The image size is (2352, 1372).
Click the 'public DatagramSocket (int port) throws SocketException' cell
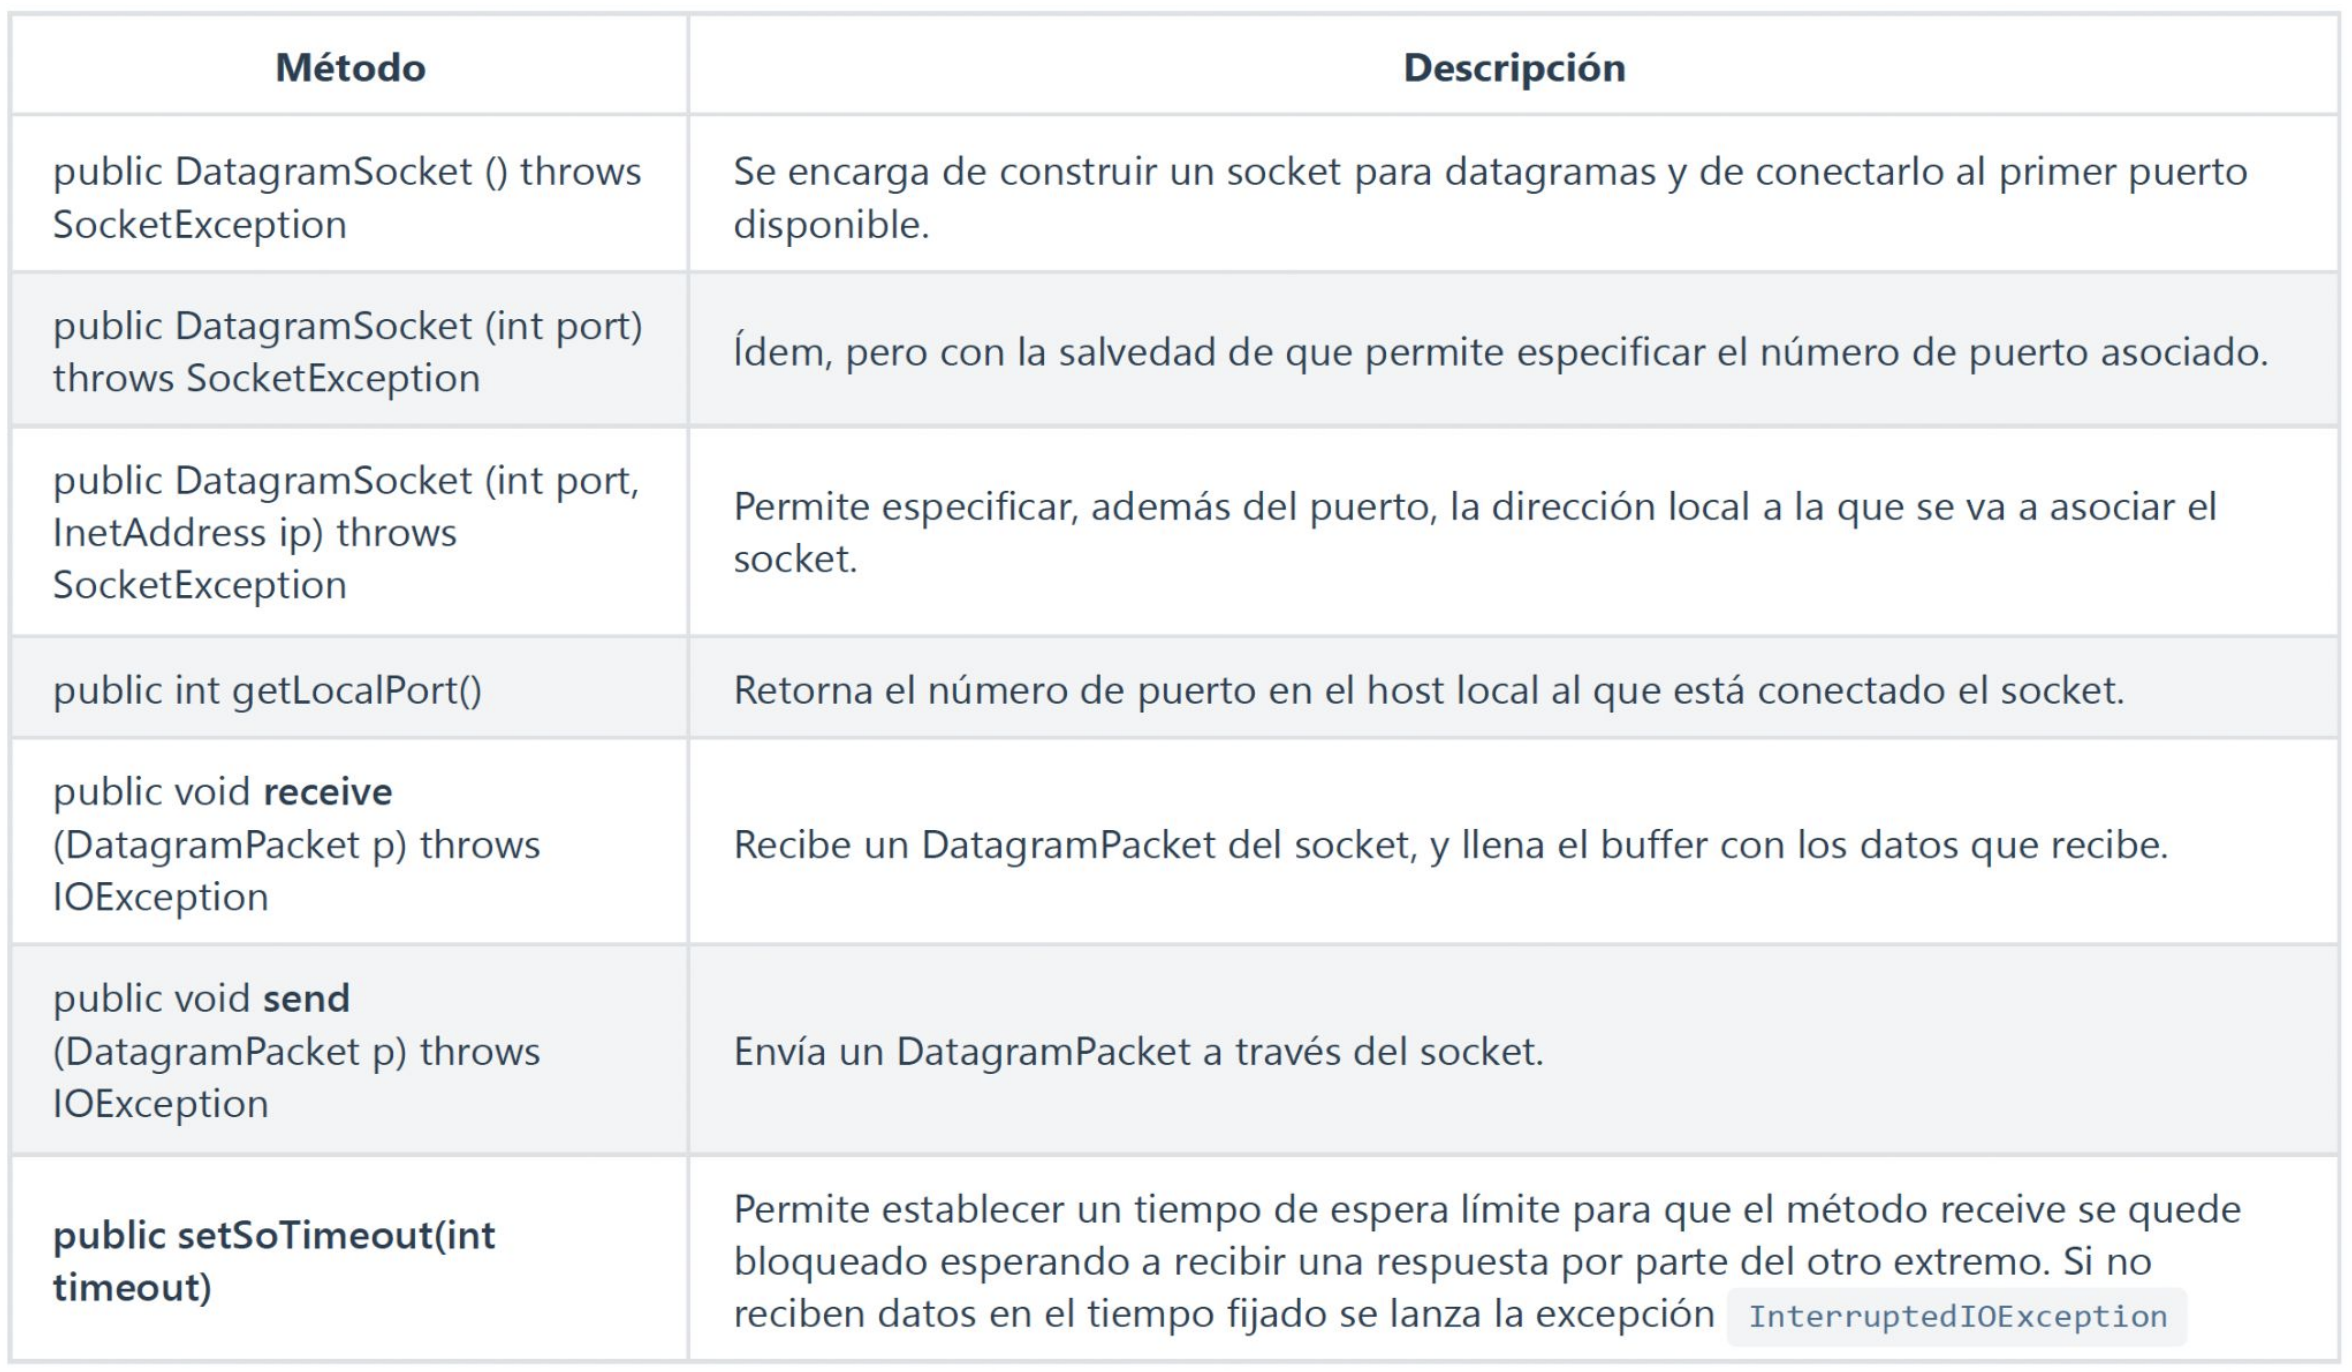click(350, 351)
